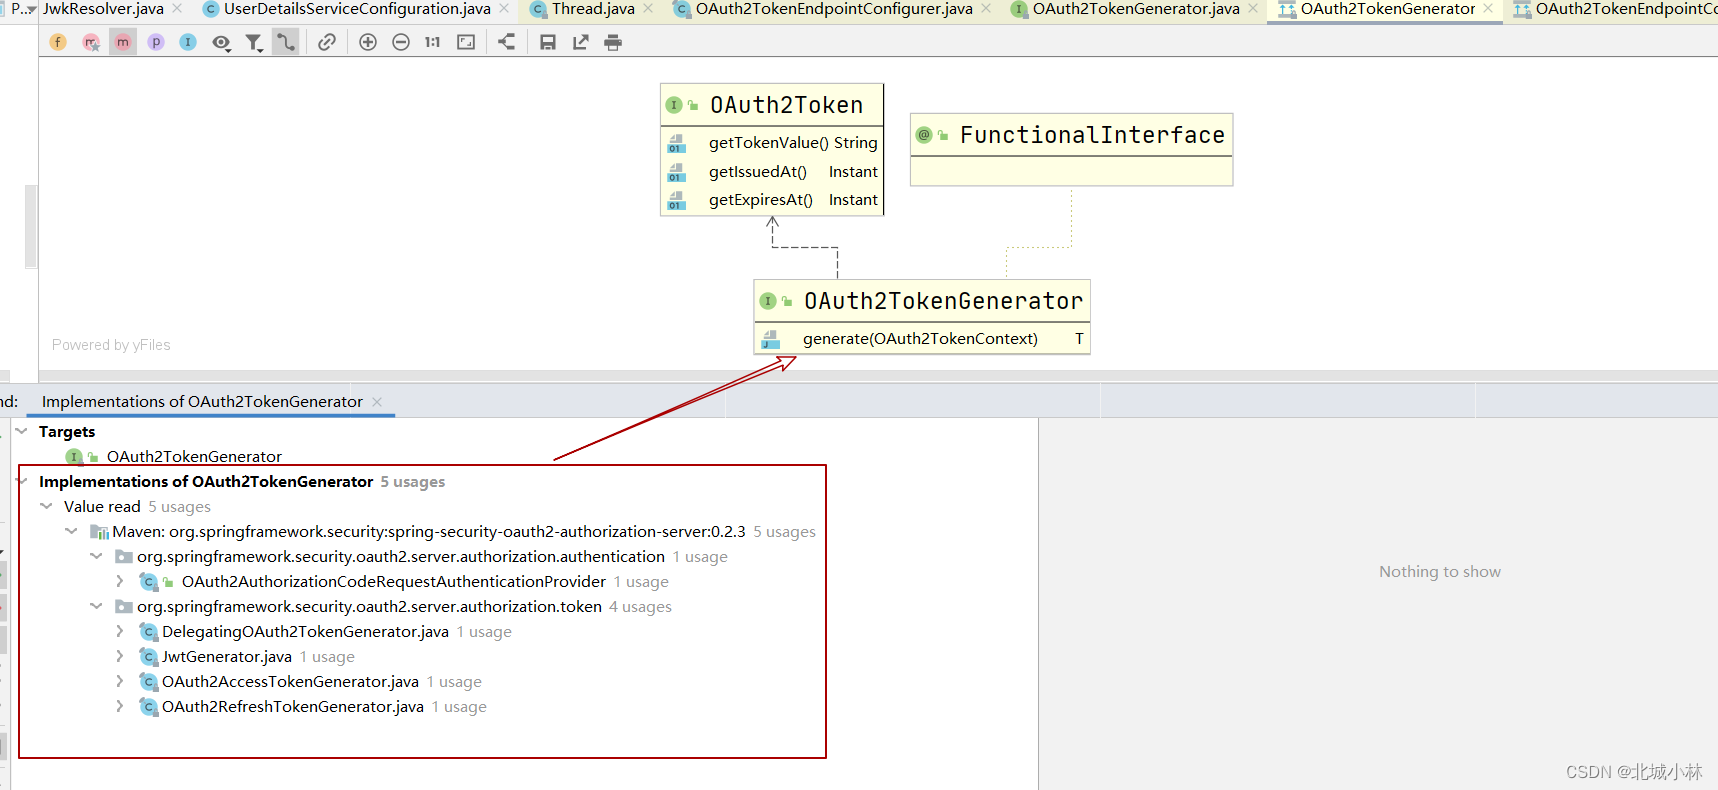Image resolution: width=1718 pixels, height=790 pixels.
Task: Select OAuth2TokenGenerator under Targets
Action: [194, 457]
